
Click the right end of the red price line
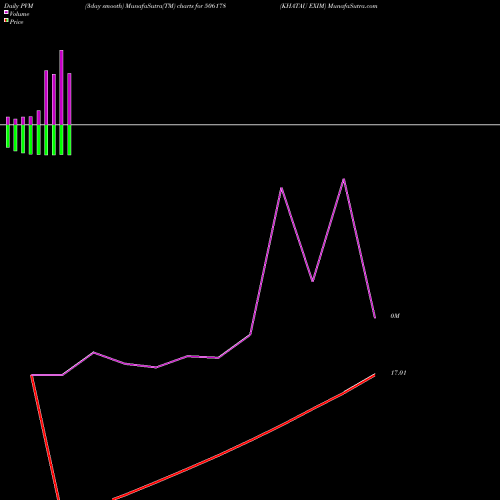[375, 375]
